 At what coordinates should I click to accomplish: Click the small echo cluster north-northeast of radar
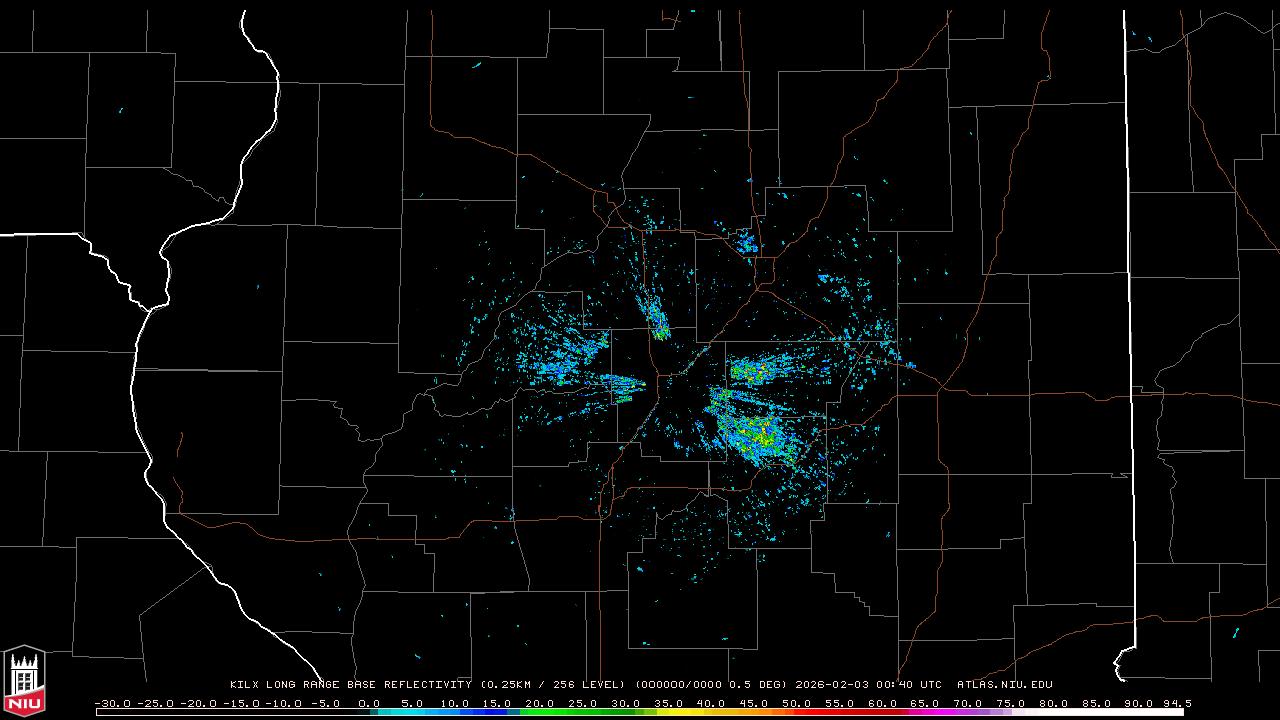[745, 241]
